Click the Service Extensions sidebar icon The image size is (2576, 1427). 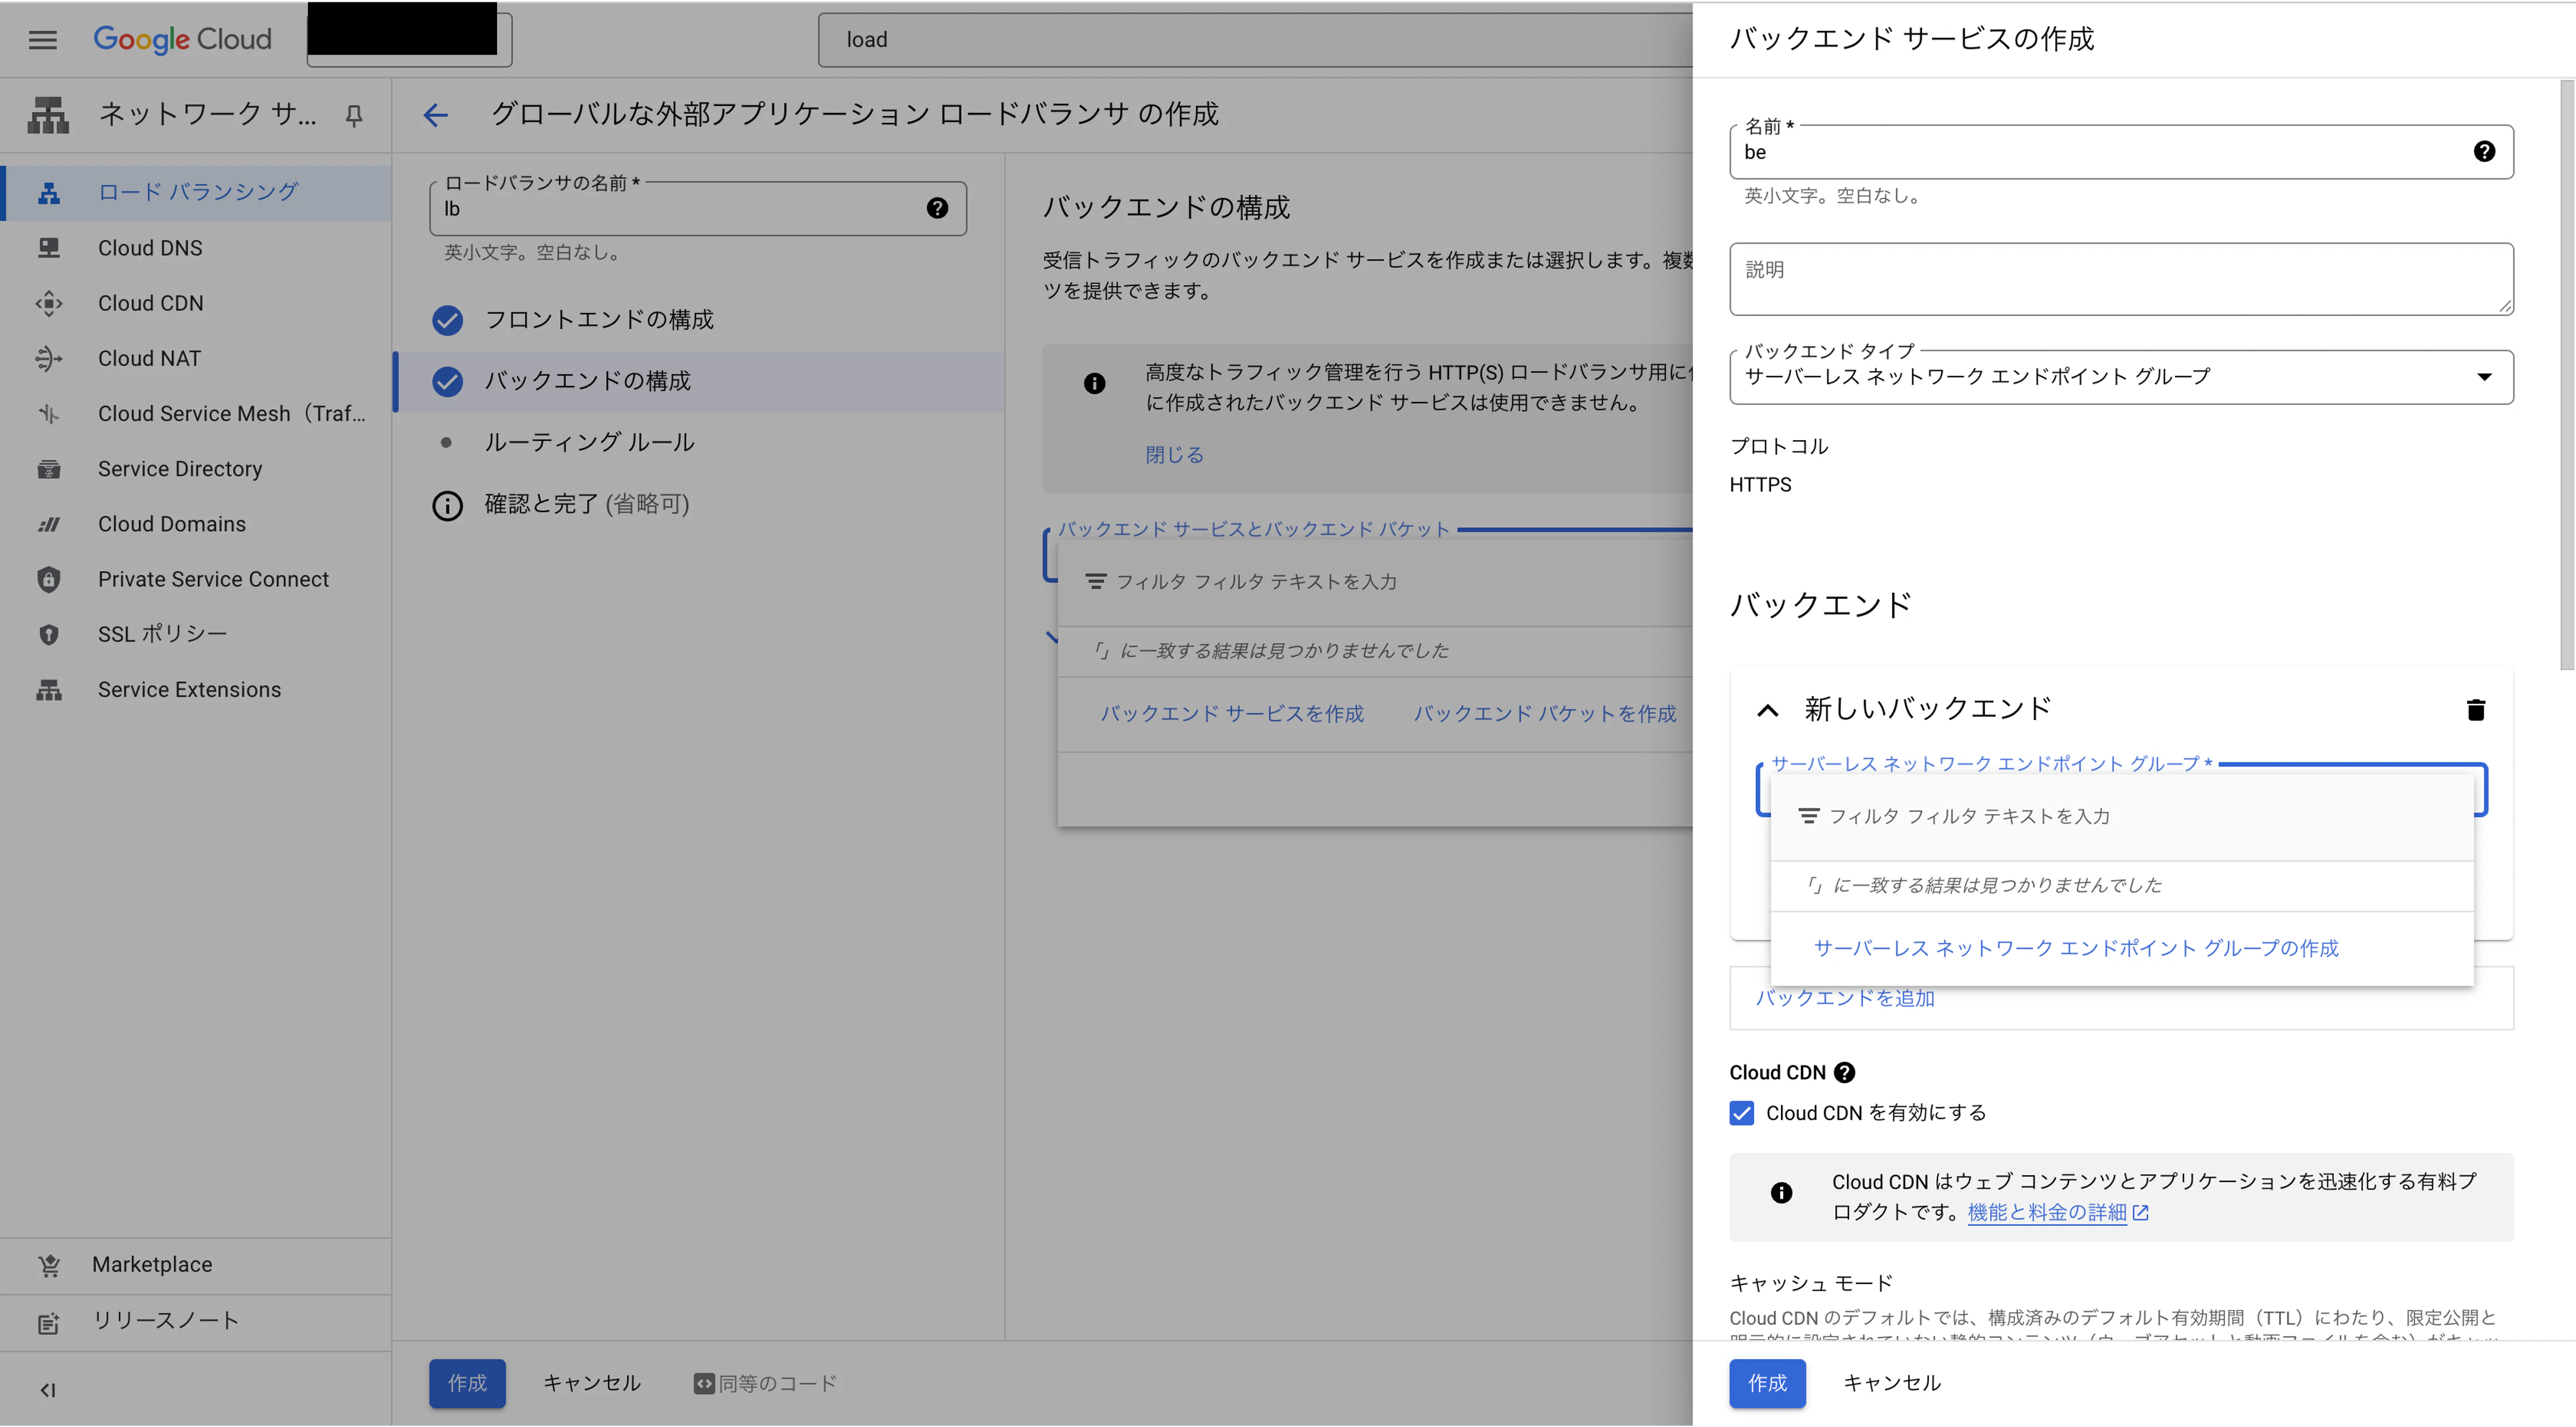[x=48, y=690]
